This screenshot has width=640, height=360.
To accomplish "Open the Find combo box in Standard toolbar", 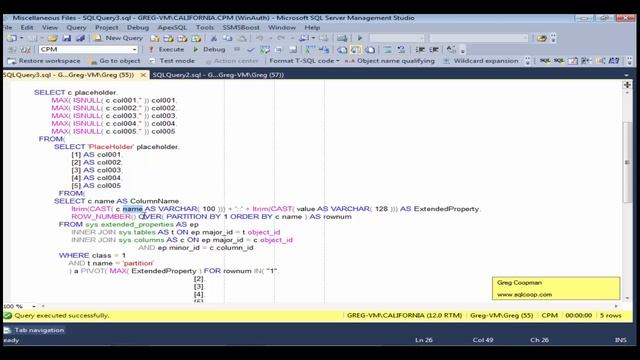I will tap(478, 38).
